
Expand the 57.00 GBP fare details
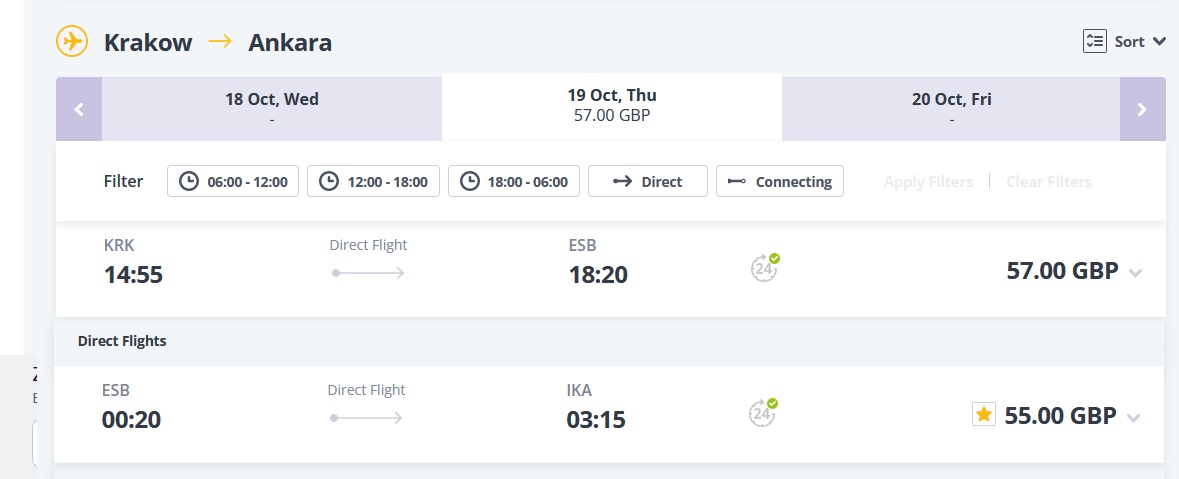1135,273
